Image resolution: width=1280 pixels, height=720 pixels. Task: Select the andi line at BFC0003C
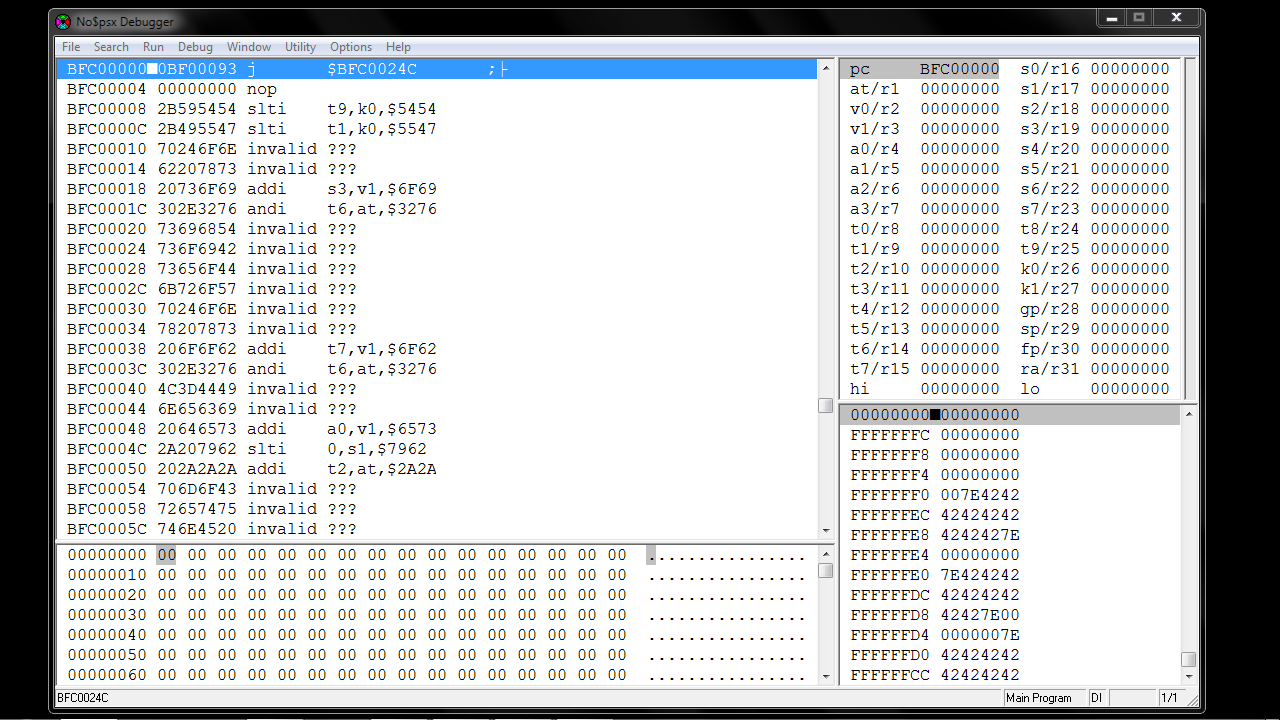coord(436,369)
